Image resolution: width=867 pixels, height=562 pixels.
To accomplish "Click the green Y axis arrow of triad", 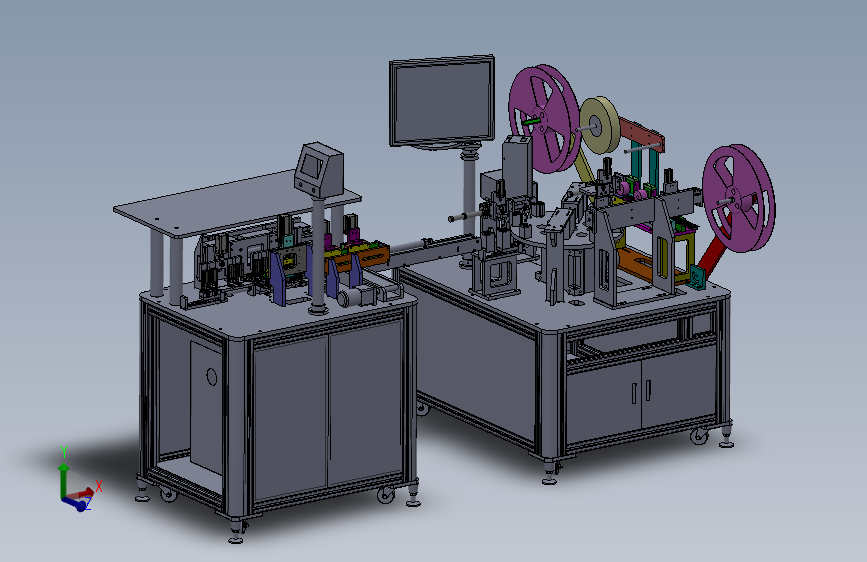I will [x=64, y=479].
